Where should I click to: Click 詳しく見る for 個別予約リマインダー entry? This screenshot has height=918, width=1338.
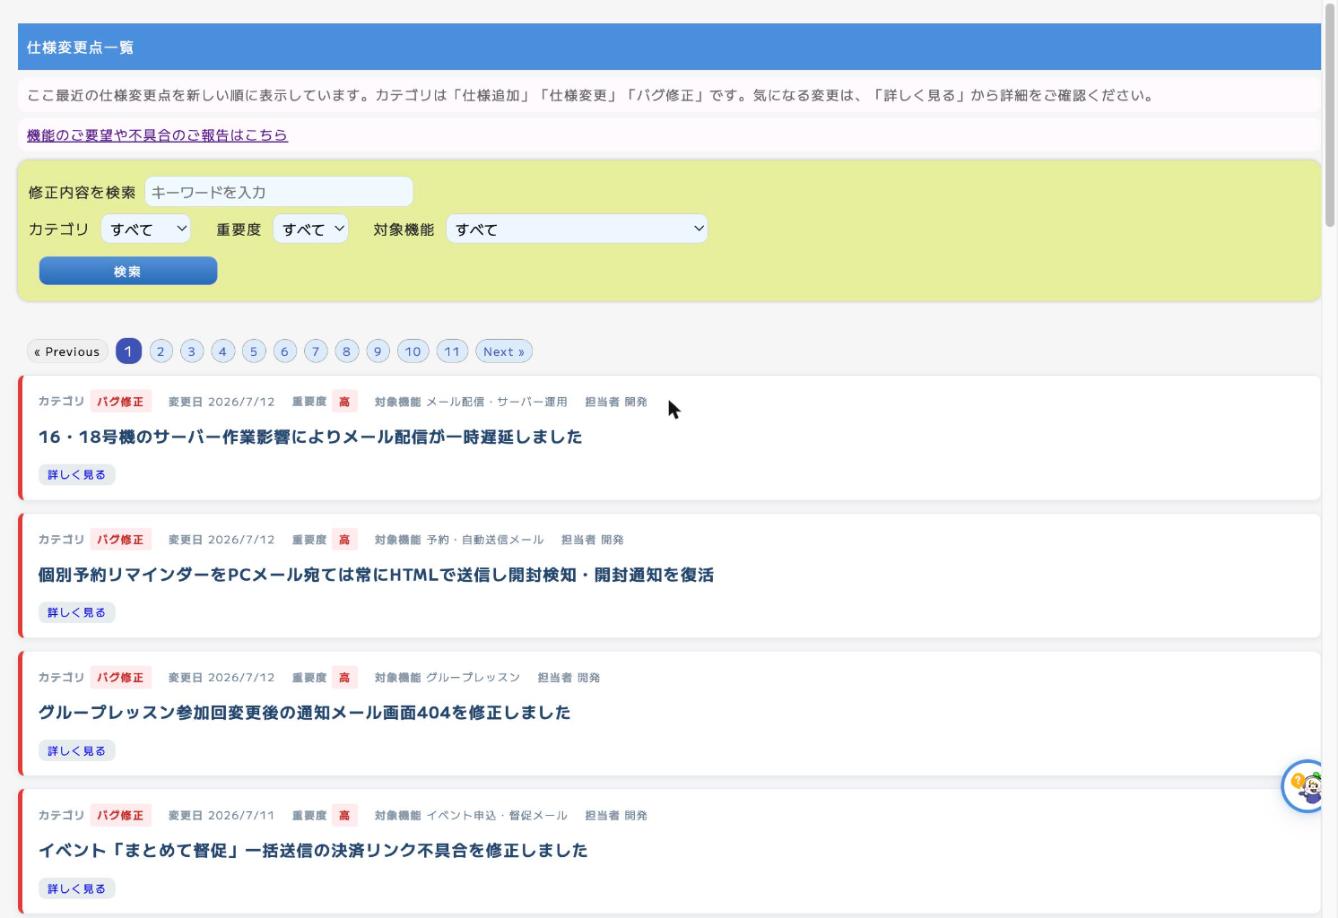(77, 612)
